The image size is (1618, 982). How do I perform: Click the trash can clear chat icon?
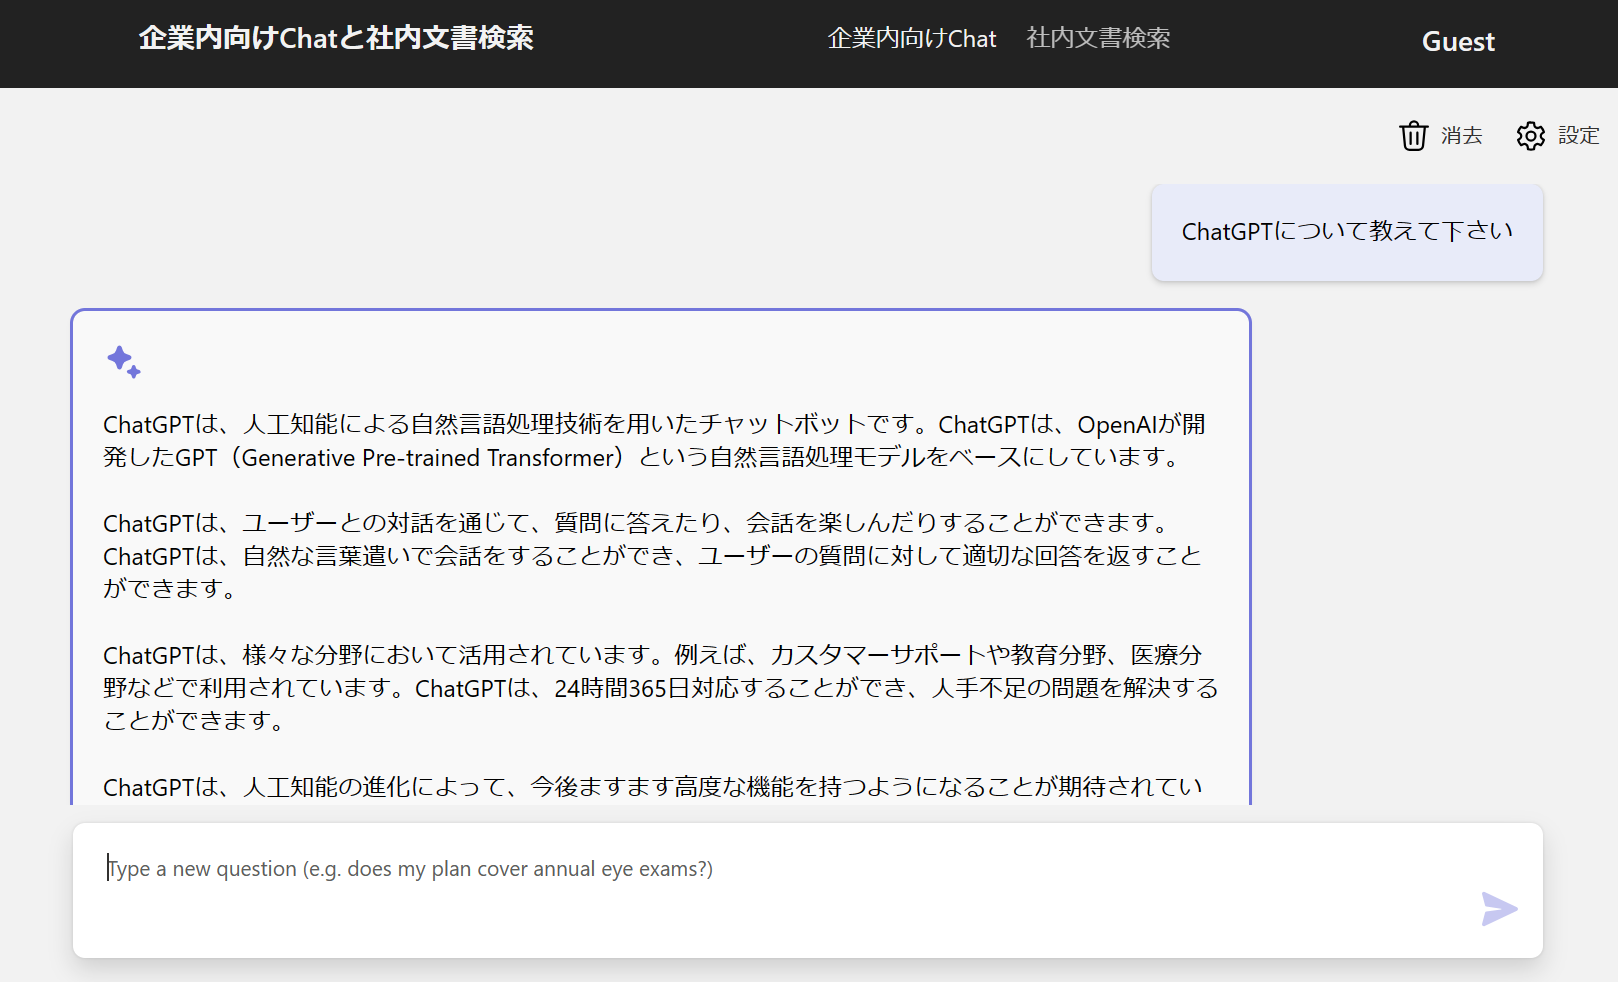coord(1413,135)
